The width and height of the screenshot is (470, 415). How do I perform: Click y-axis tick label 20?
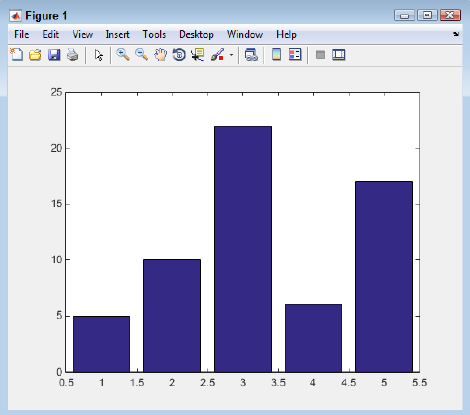click(57, 148)
